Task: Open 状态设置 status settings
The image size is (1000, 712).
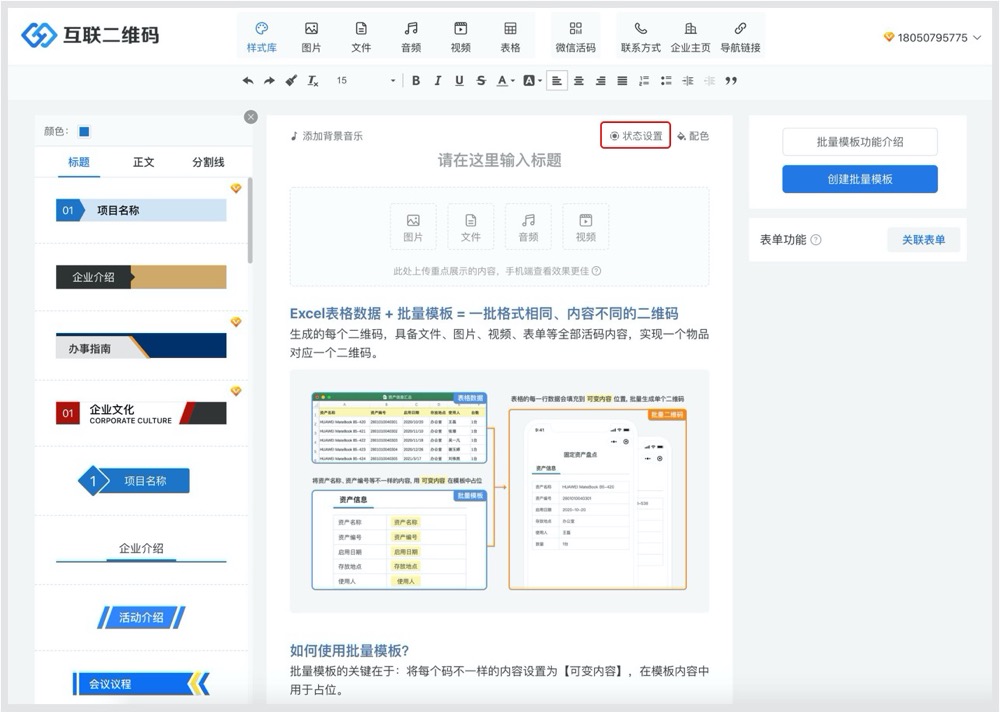Action: coord(635,135)
